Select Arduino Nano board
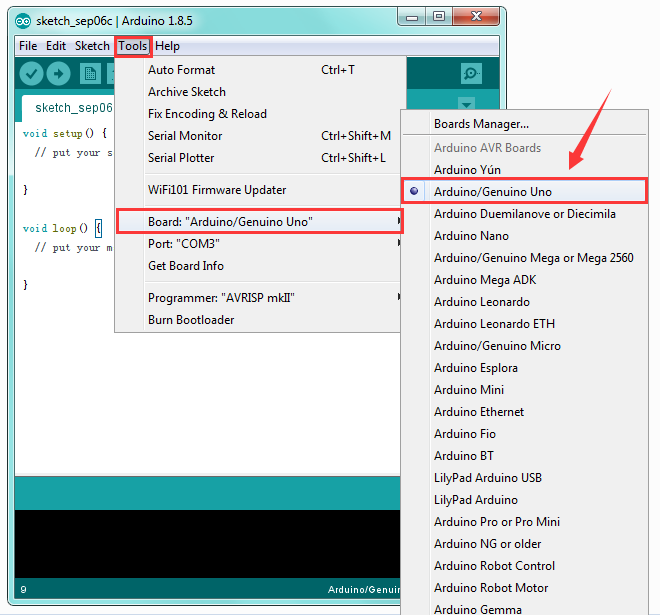This screenshot has height=615, width=660. click(471, 236)
